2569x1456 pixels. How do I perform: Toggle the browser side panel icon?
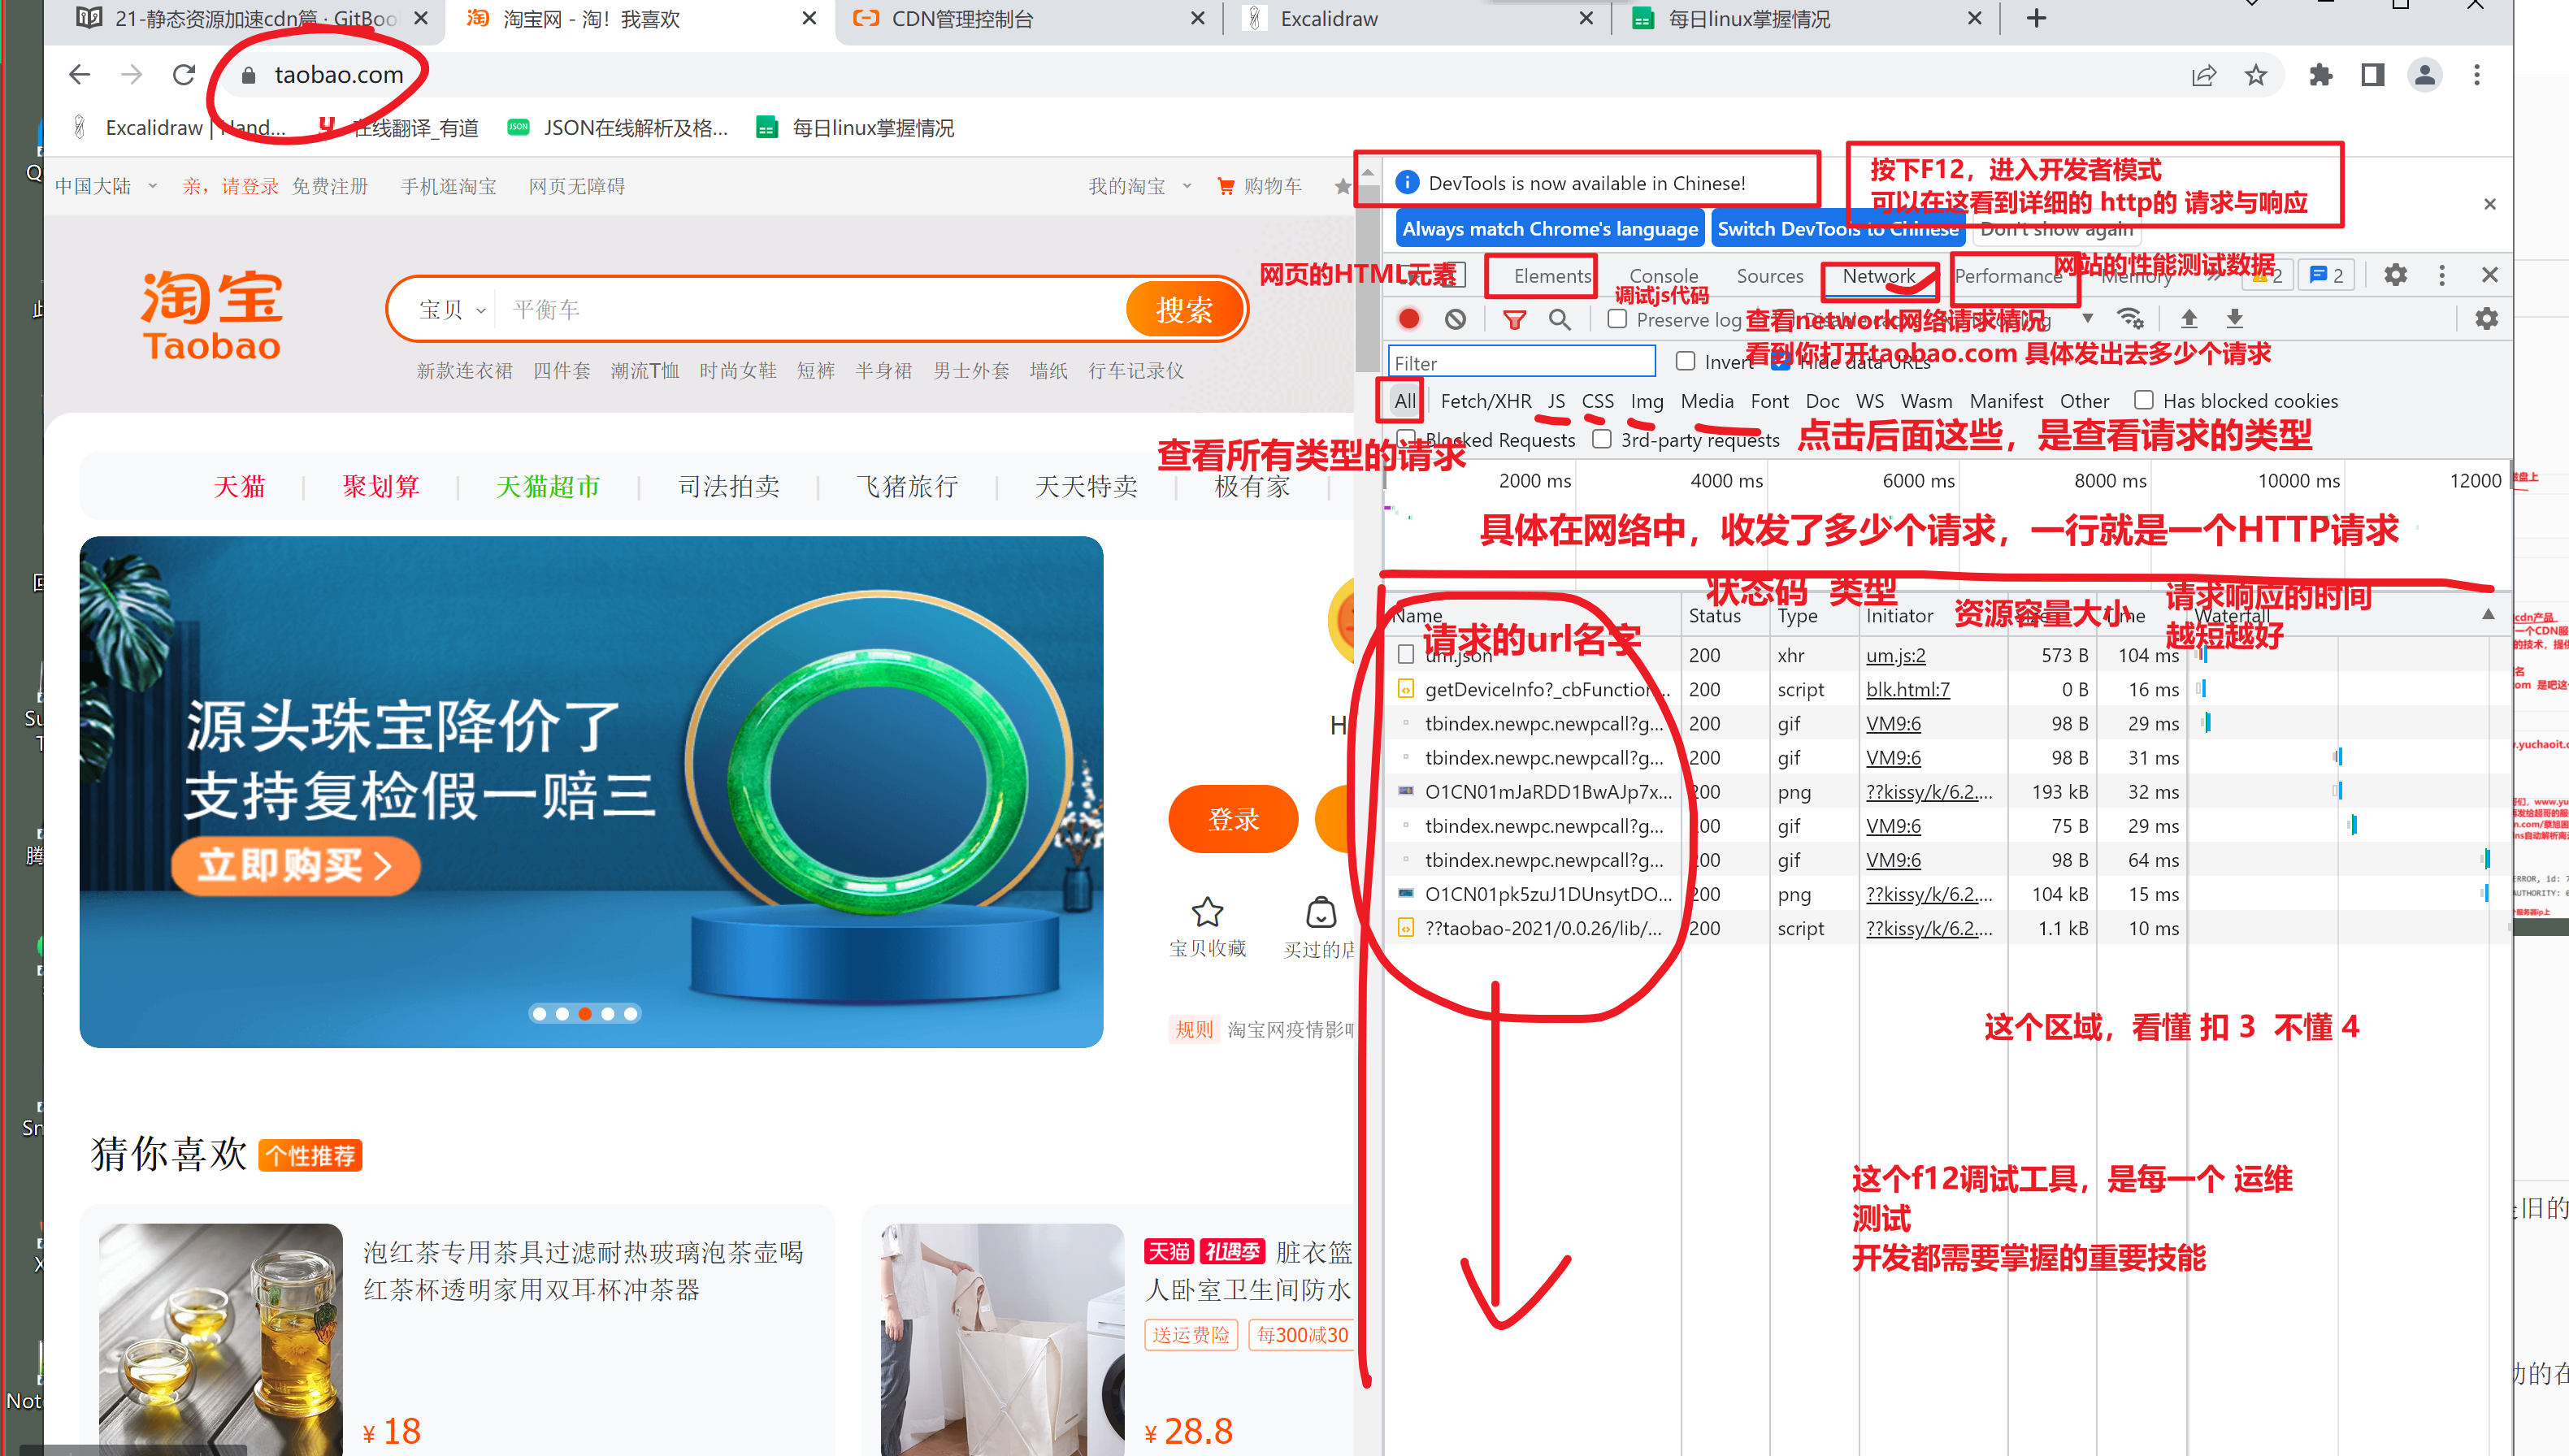coord(2373,75)
